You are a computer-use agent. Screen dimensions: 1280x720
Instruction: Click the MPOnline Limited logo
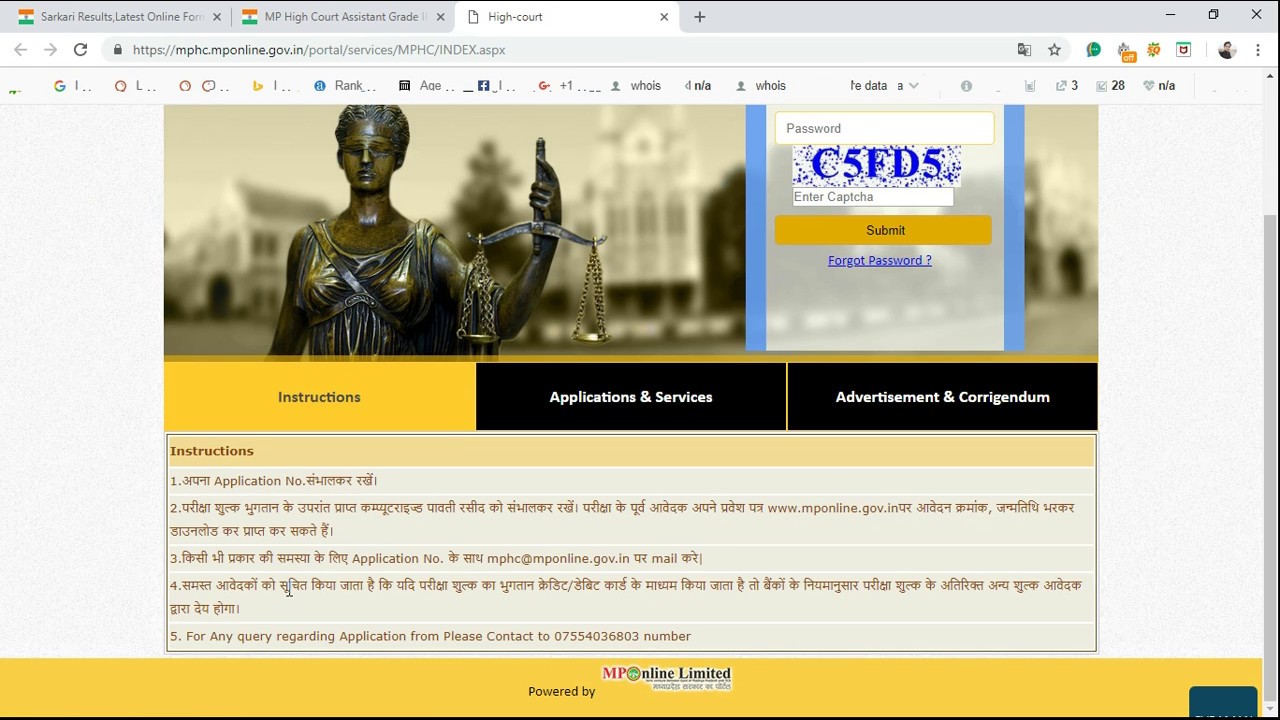(666, 677)
